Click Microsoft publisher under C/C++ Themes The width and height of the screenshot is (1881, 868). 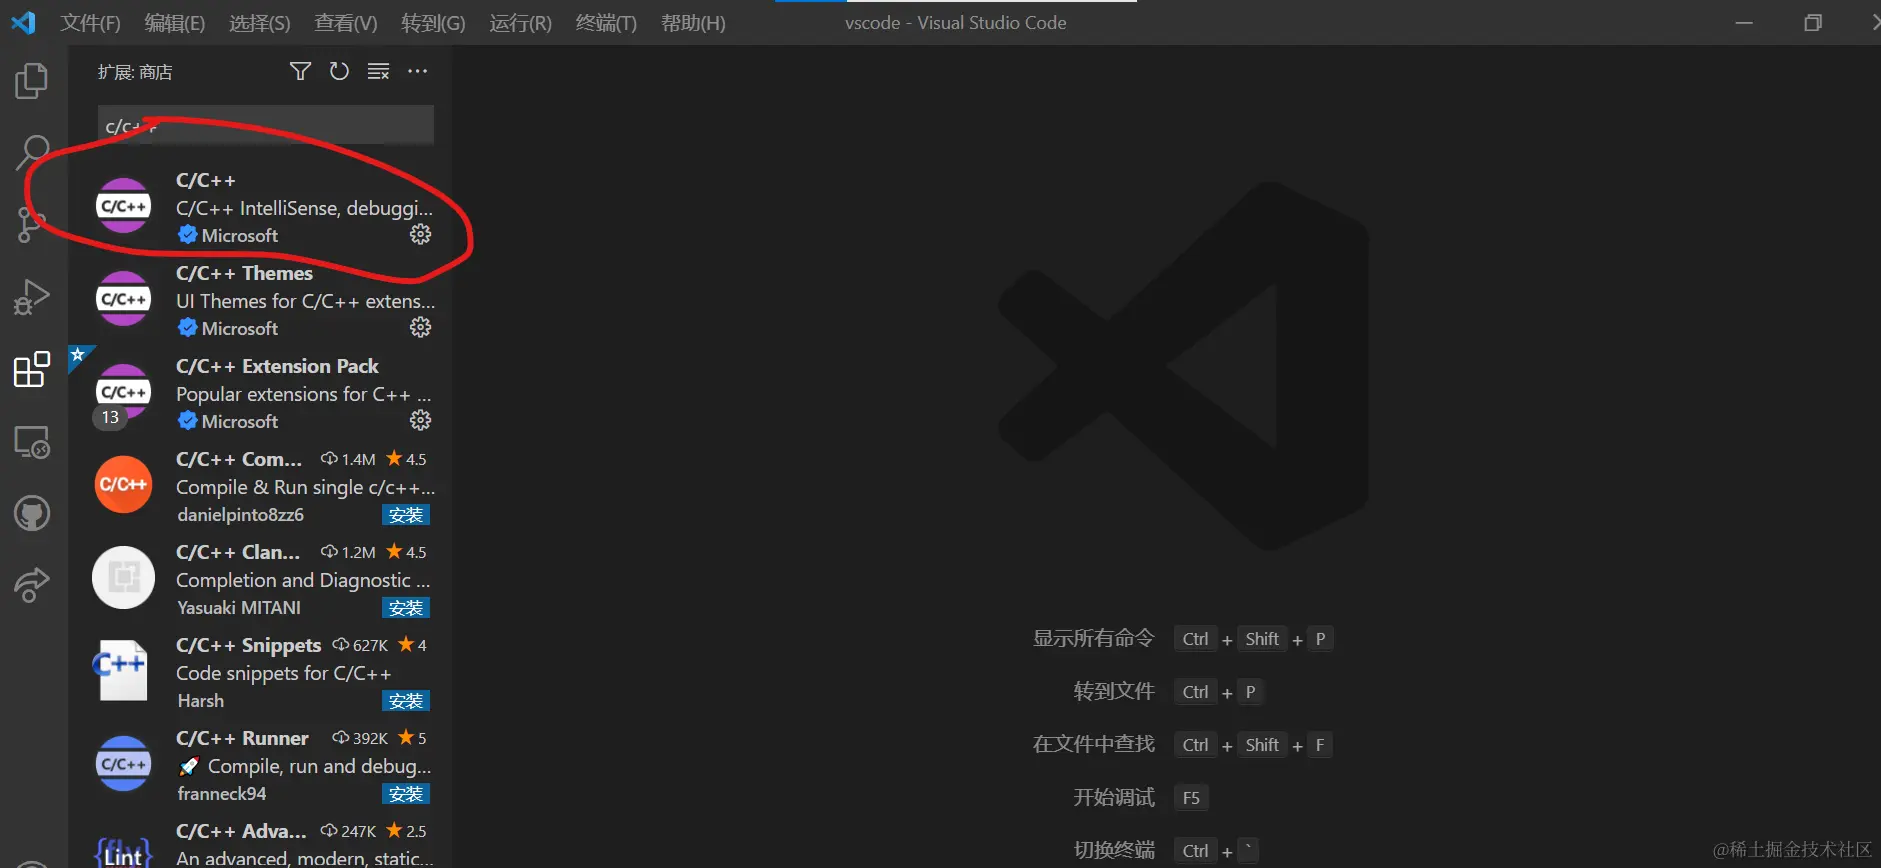(x=240, y=328)
